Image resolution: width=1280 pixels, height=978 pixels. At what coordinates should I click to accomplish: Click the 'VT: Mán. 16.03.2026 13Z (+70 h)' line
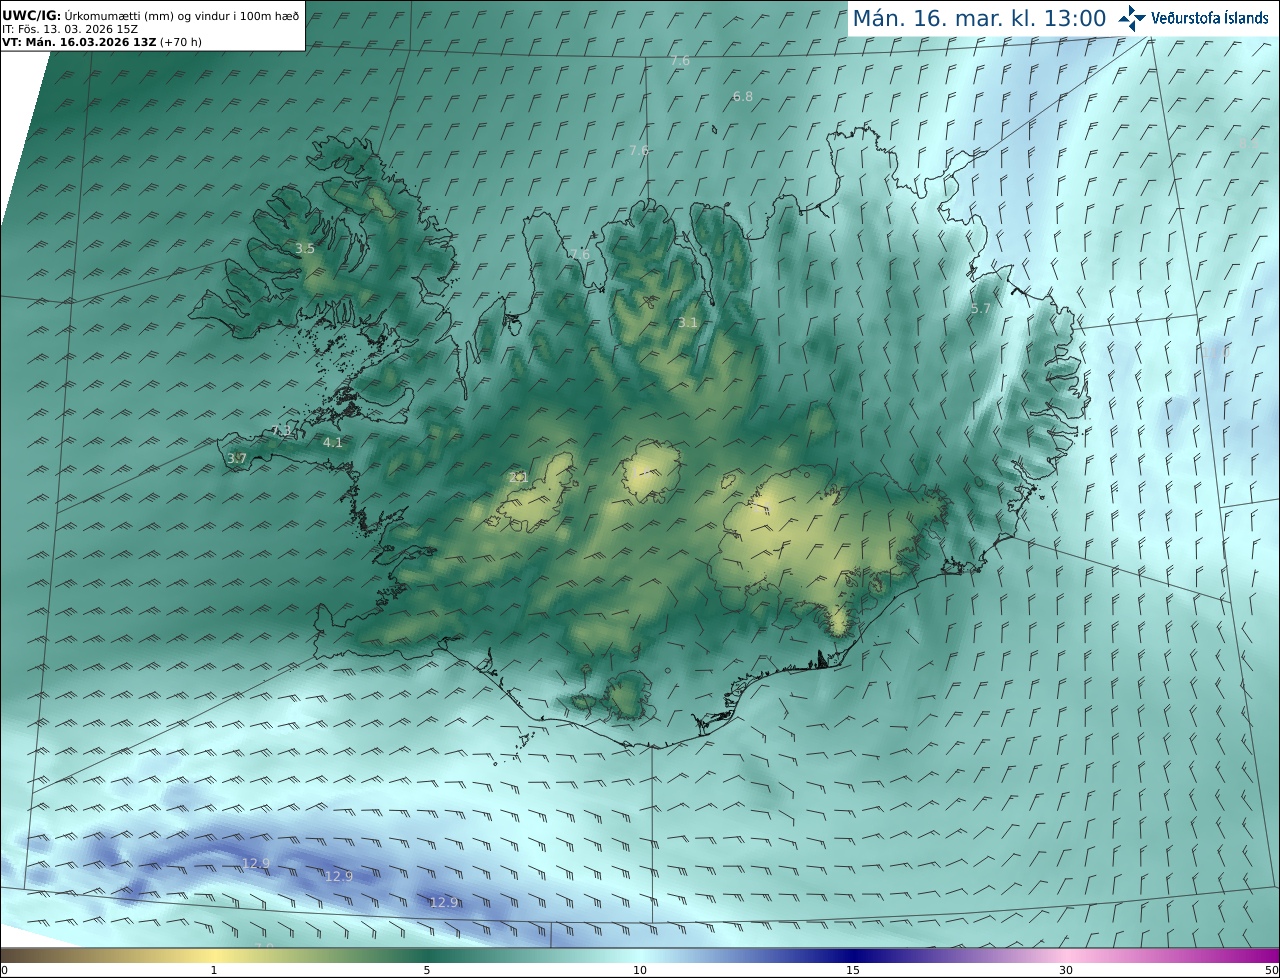tap(102, 42)
